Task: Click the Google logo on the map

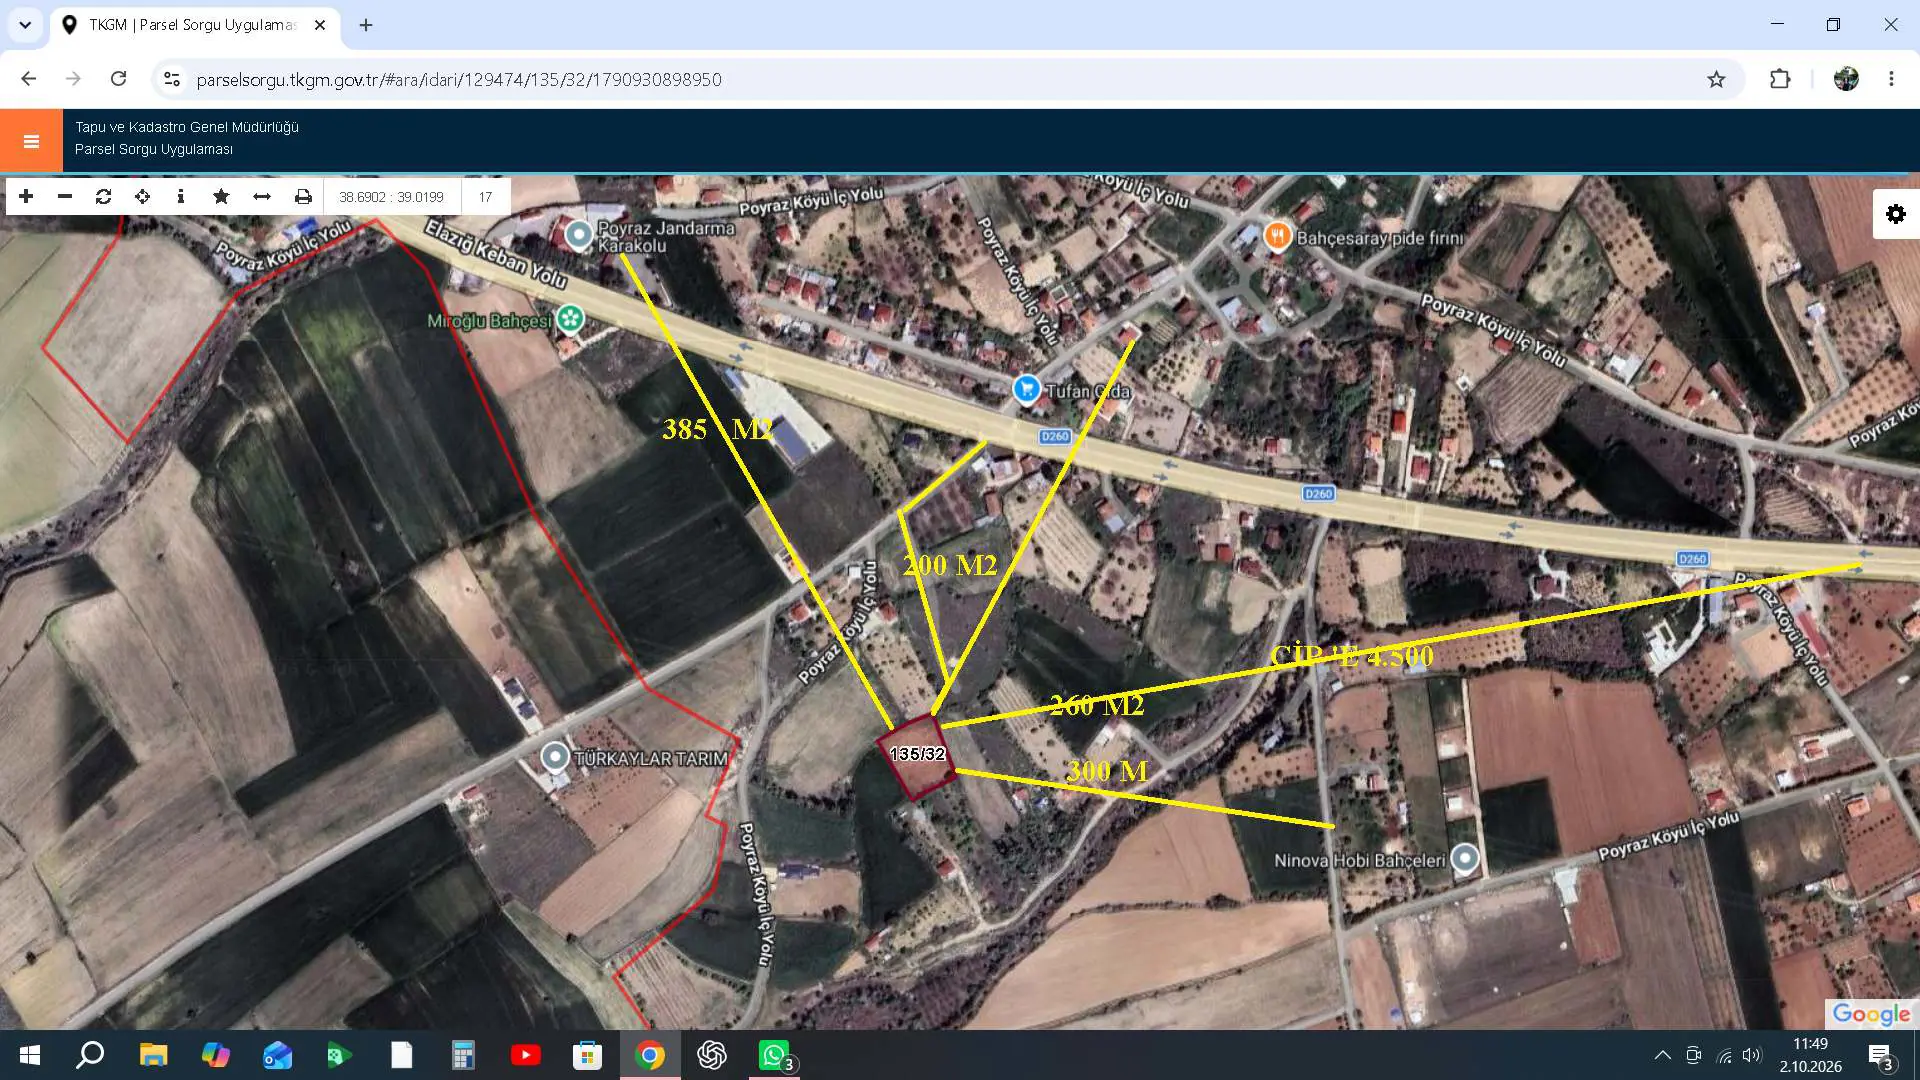Action: click(1871, 1014)
